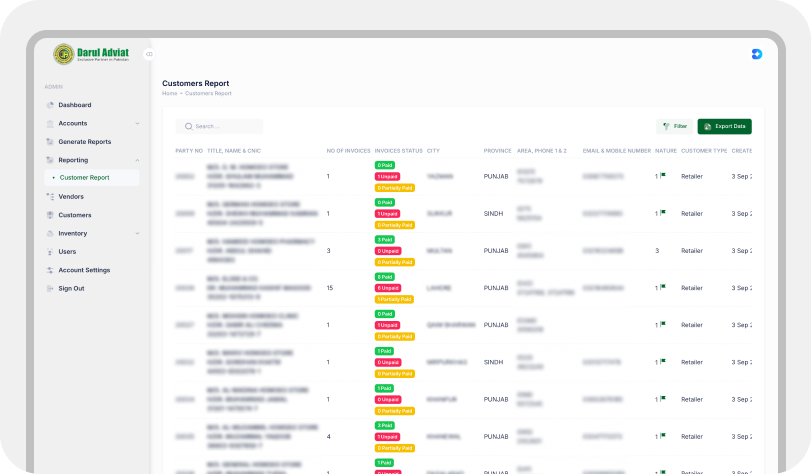Image resolution: width=811 pixels, height=474 pixels.
Task: Sort by the TITLE, NAME & CNIC column header
Action: [234, 151]
